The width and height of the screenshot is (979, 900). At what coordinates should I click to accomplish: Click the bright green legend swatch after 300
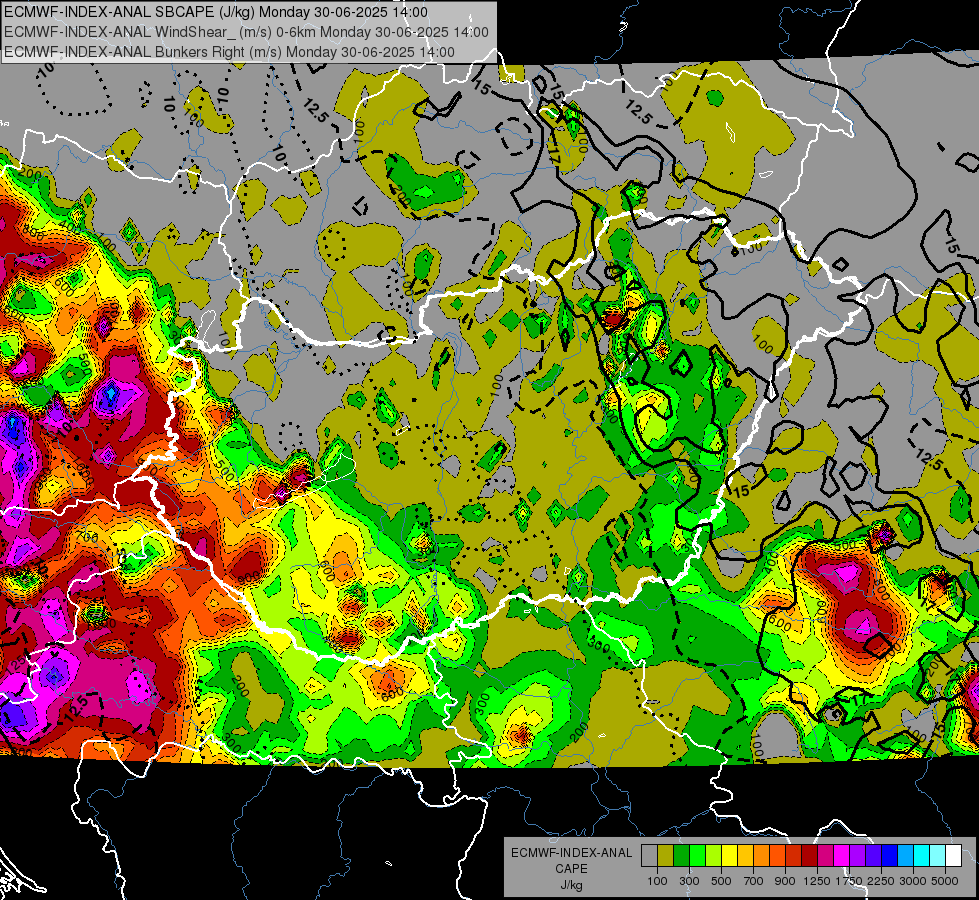pos(697,855)
